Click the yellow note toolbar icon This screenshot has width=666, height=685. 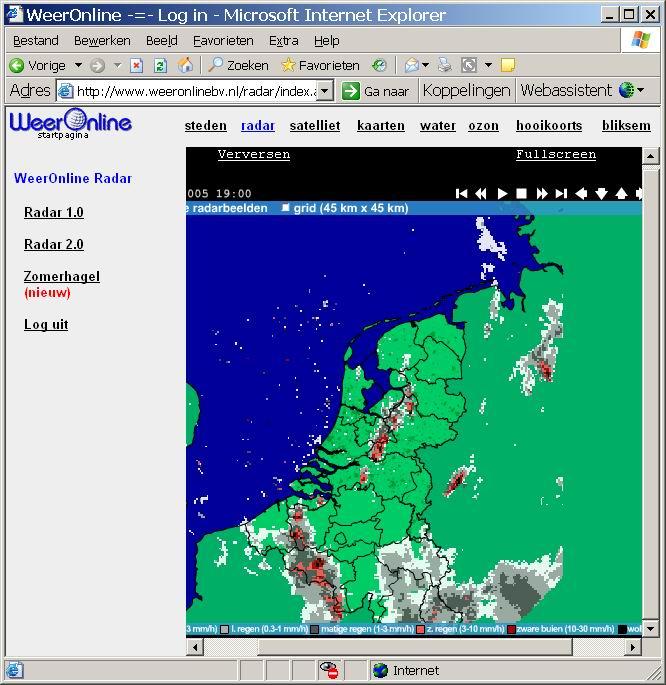[508, 65]
